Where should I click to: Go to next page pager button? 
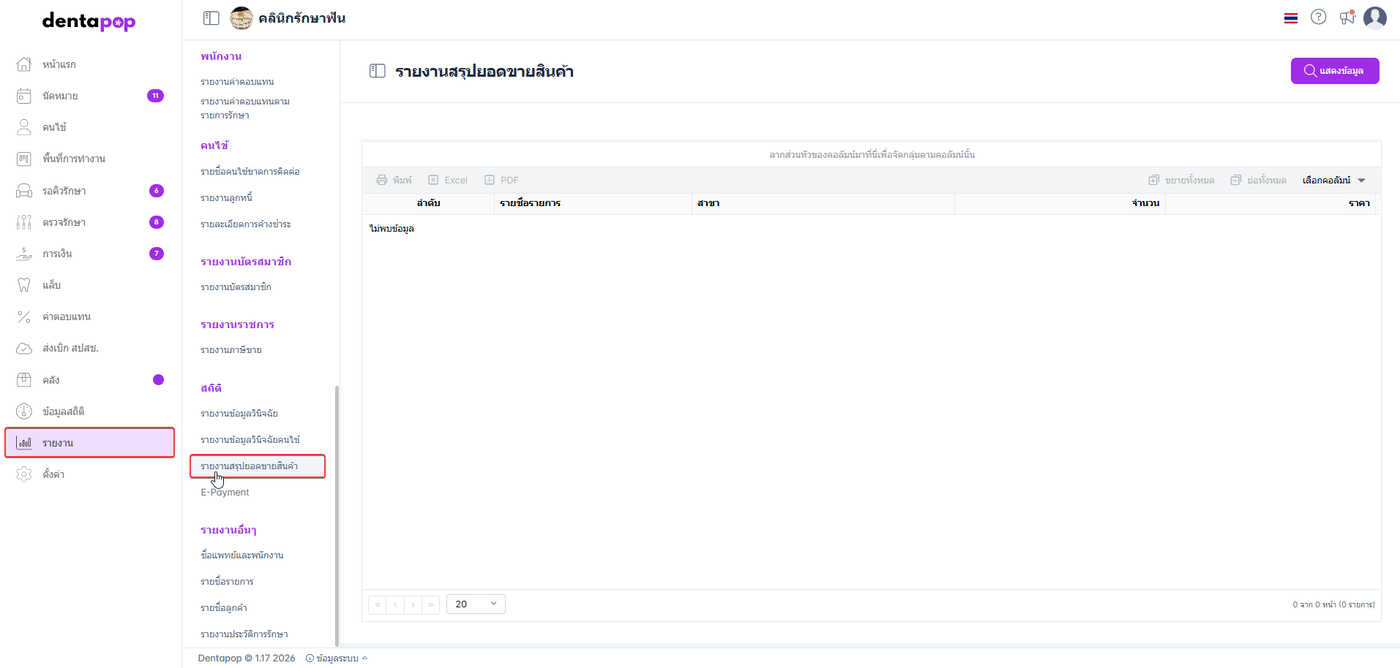click(413, 604)
